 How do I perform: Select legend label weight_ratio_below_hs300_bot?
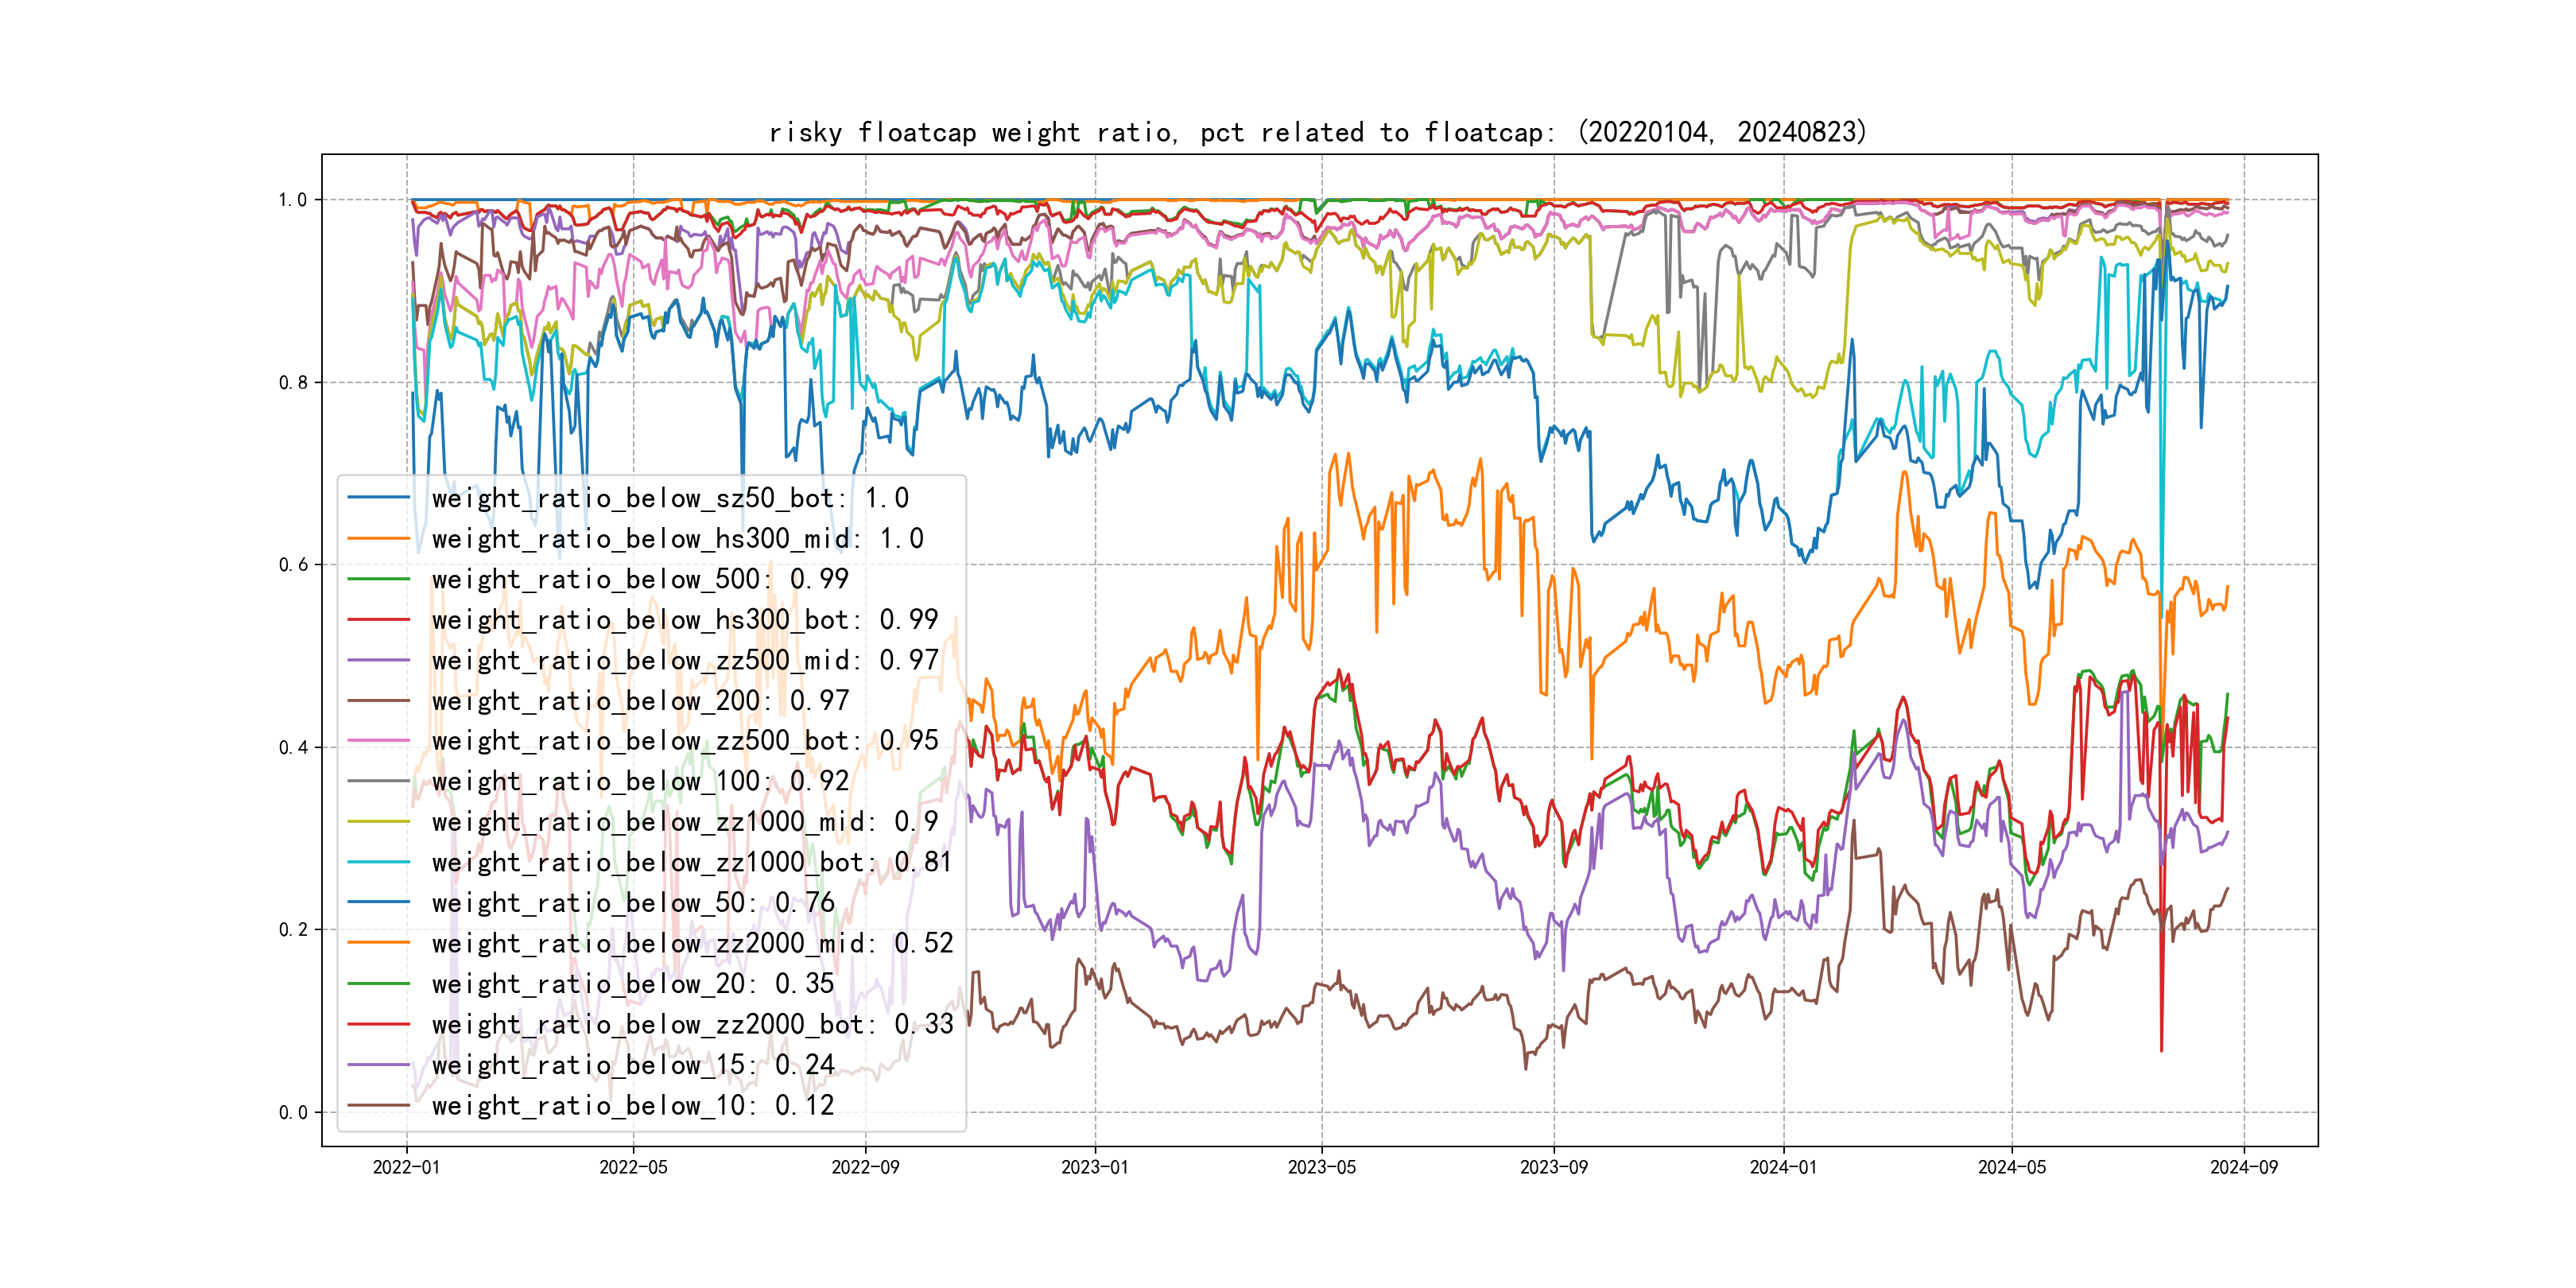click(684, 620)
